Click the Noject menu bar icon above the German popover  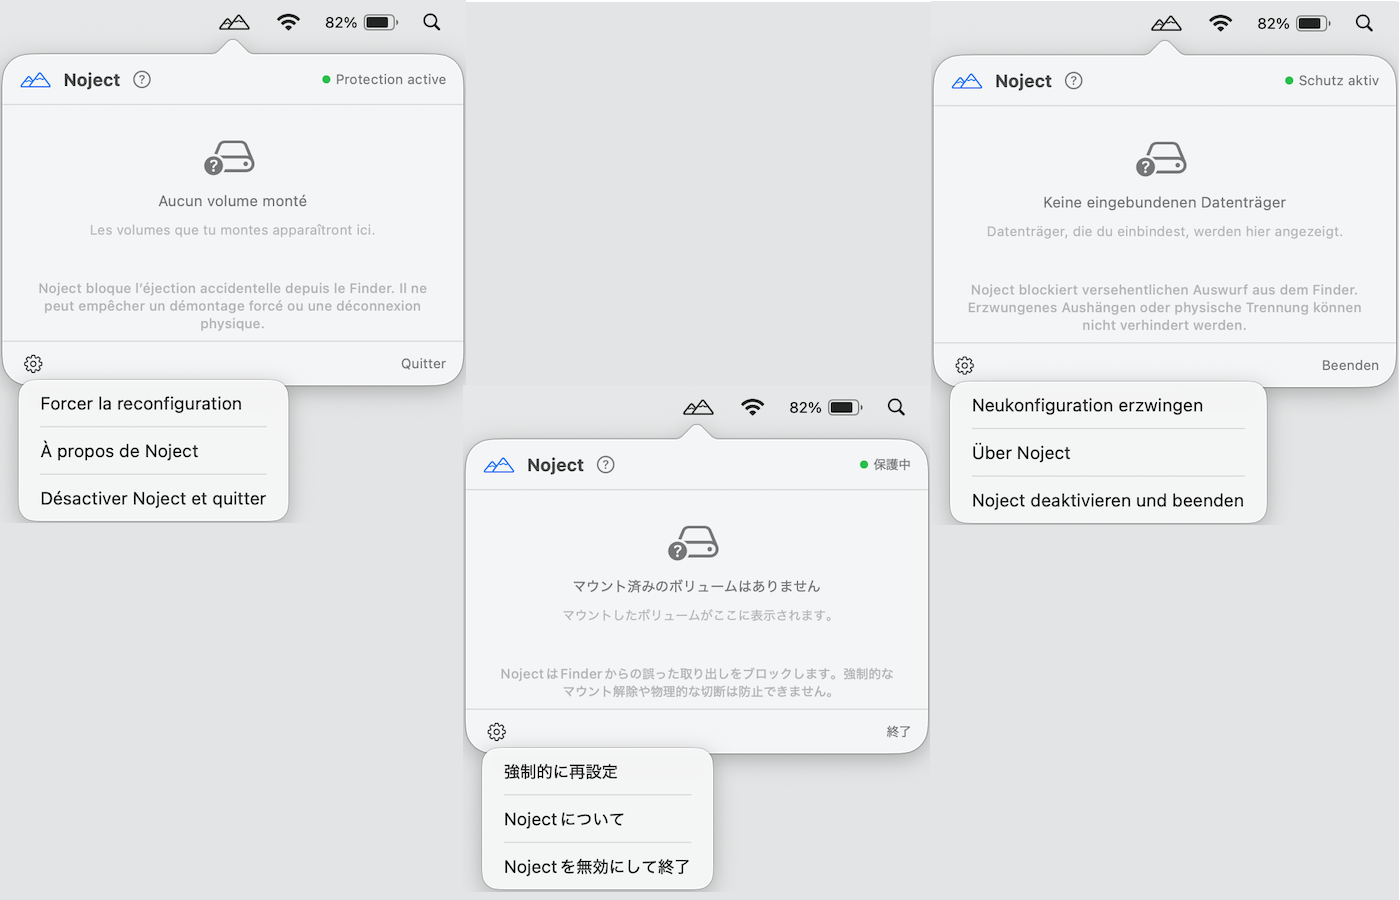pos(1166,23)
